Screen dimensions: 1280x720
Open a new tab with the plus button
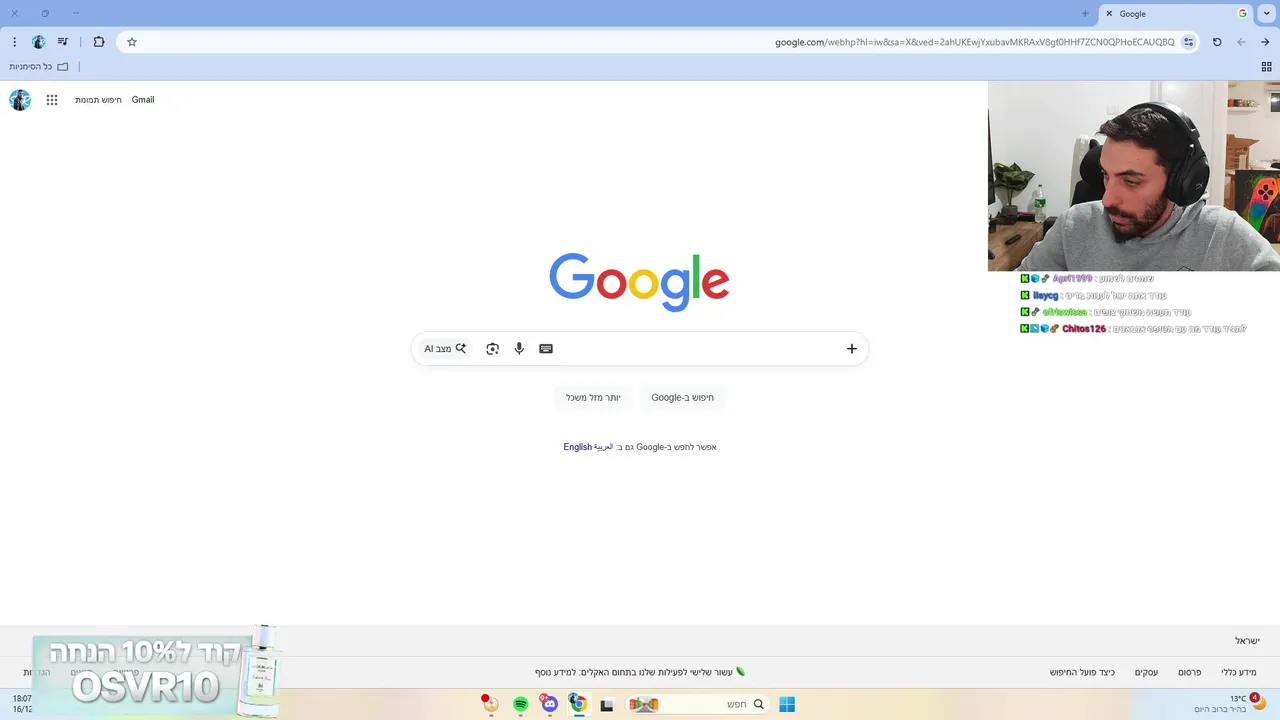coord(1085,14)
